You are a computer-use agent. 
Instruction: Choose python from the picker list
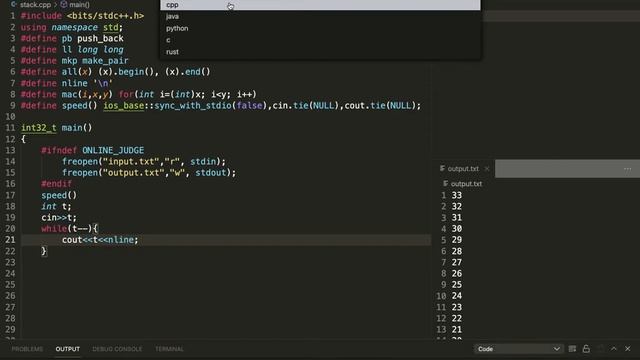point(320,28)
